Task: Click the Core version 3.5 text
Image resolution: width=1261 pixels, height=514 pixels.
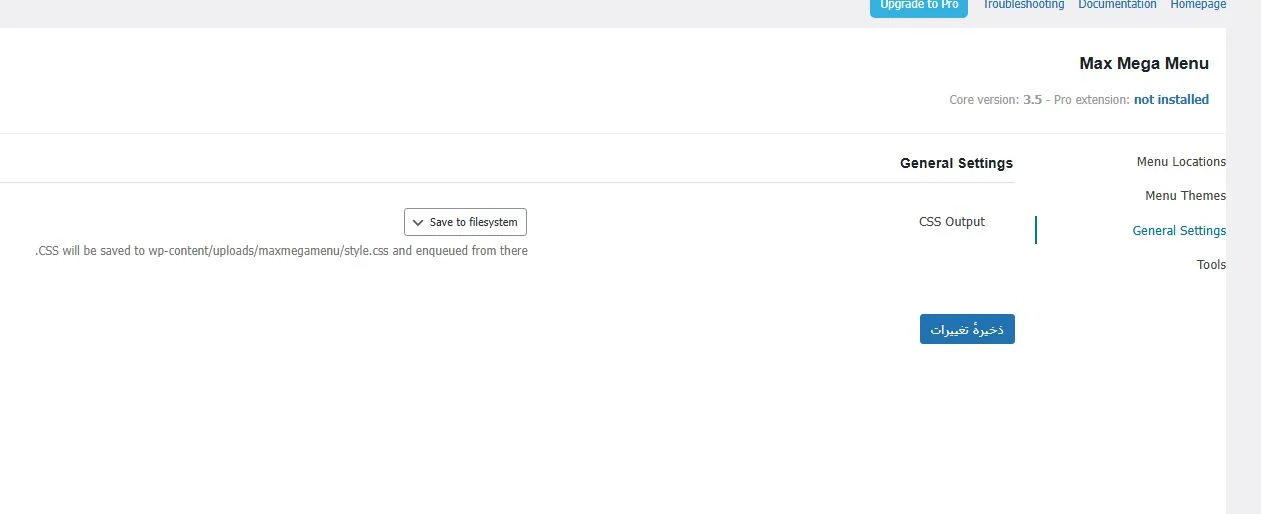Action: (995, 100)
